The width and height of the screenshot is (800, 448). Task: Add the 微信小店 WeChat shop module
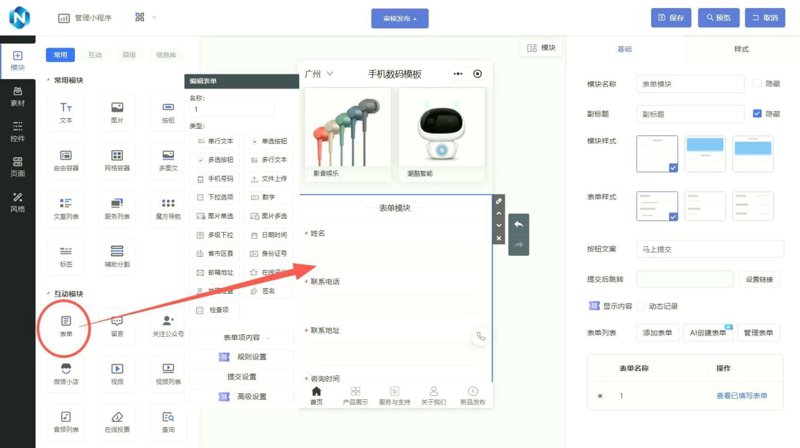click(x=66, y=374)
